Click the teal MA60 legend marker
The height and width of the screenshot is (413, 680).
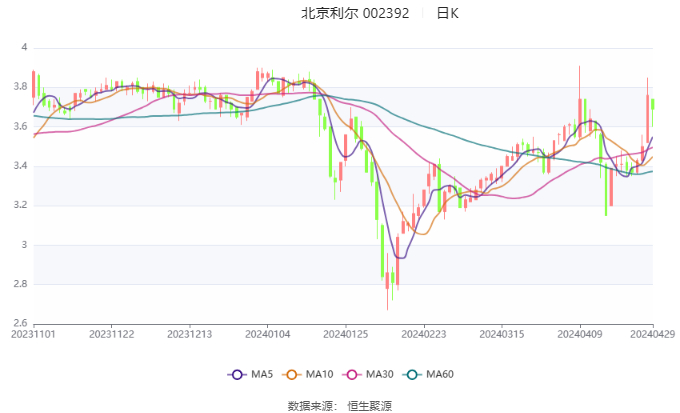pyautogui.click(x=413, y=374)
